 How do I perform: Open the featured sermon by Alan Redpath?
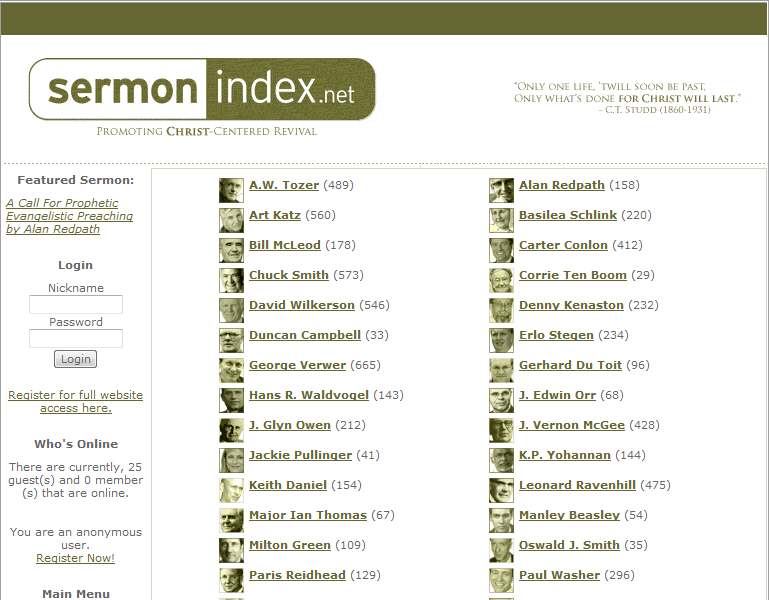70,216
